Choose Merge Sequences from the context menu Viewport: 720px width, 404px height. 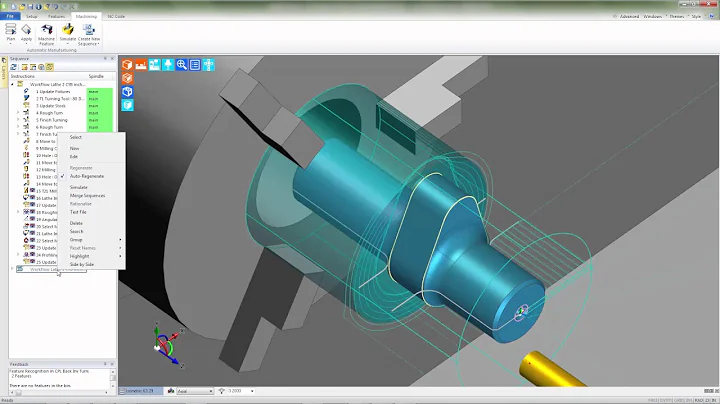click(x=87, y=196)
